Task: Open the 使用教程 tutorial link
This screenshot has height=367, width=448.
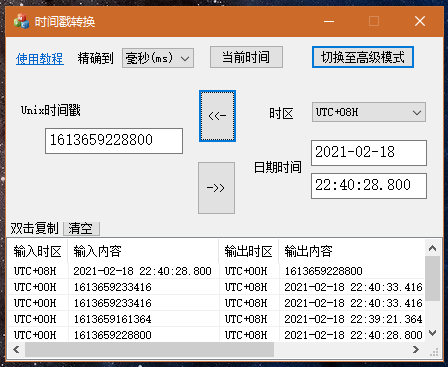Action: pos(40,59)
